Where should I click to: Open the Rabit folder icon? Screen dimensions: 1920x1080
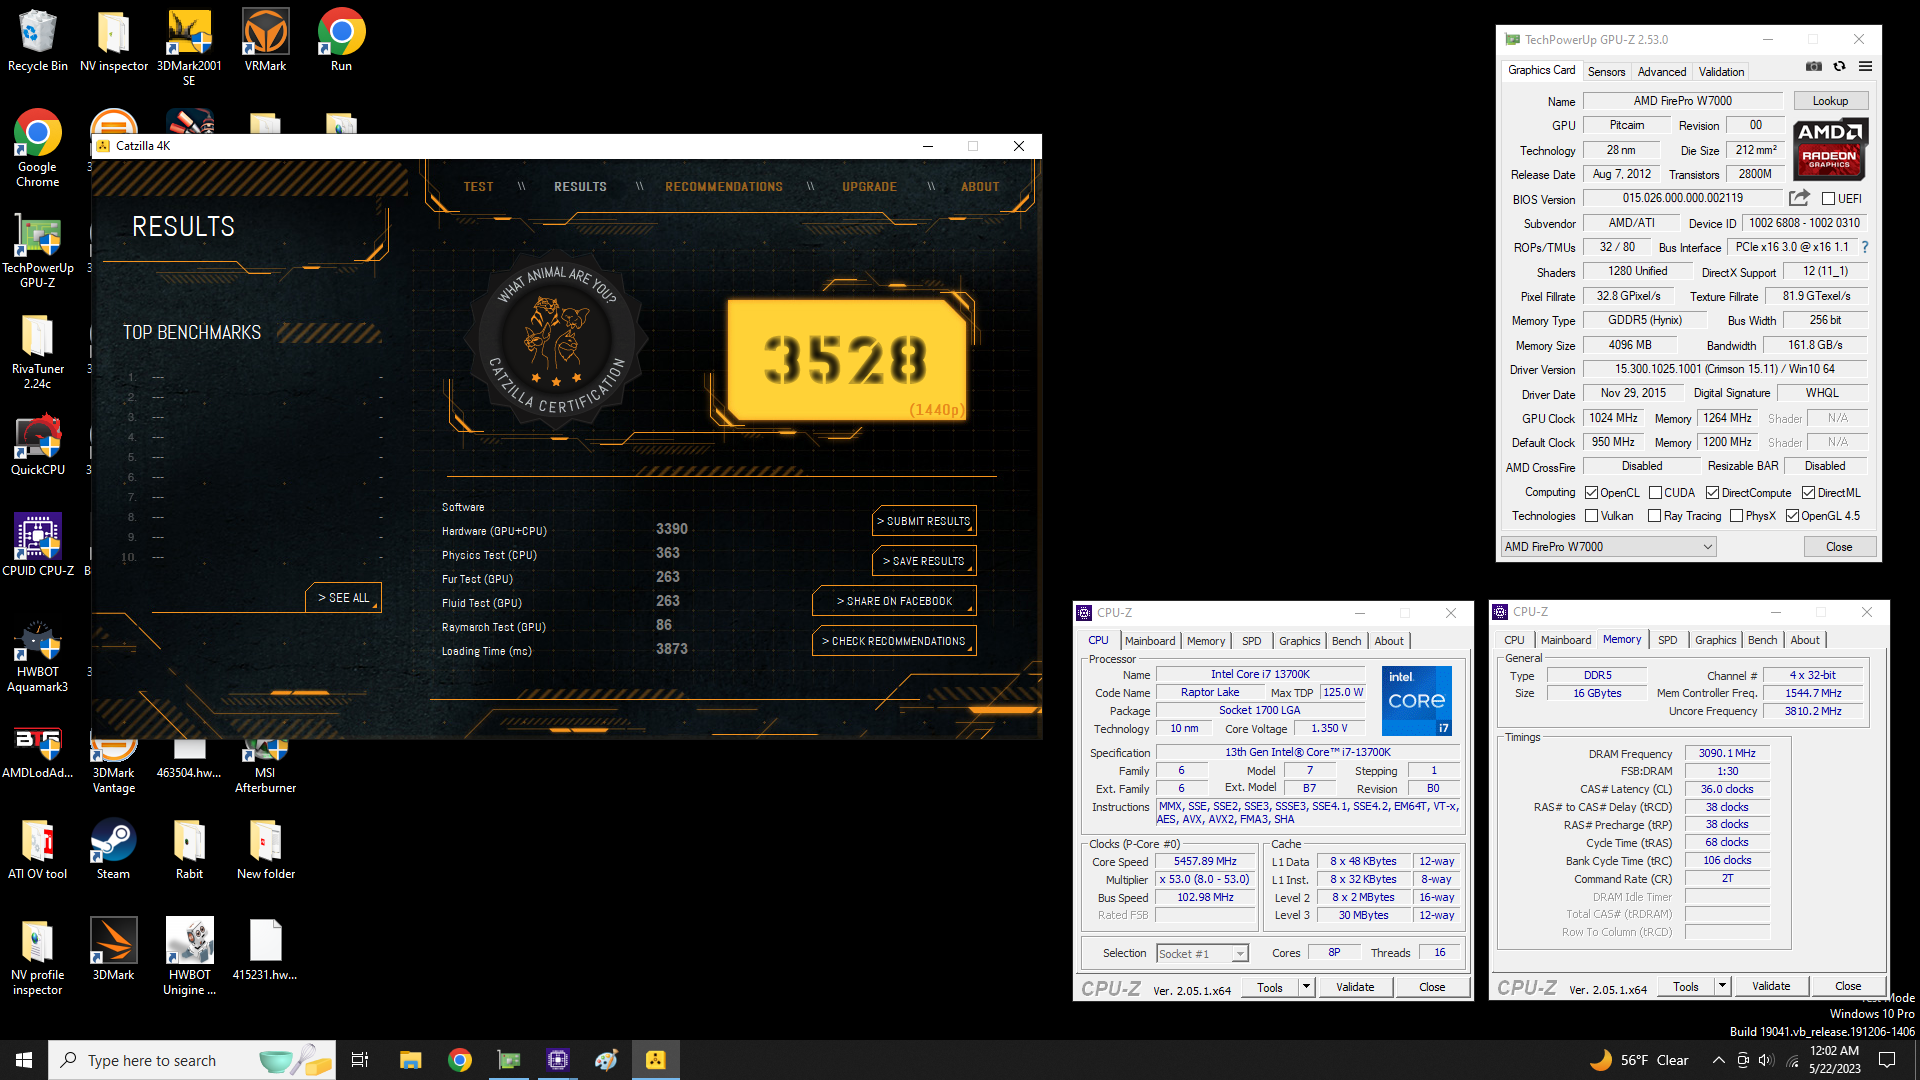point(189,849)
